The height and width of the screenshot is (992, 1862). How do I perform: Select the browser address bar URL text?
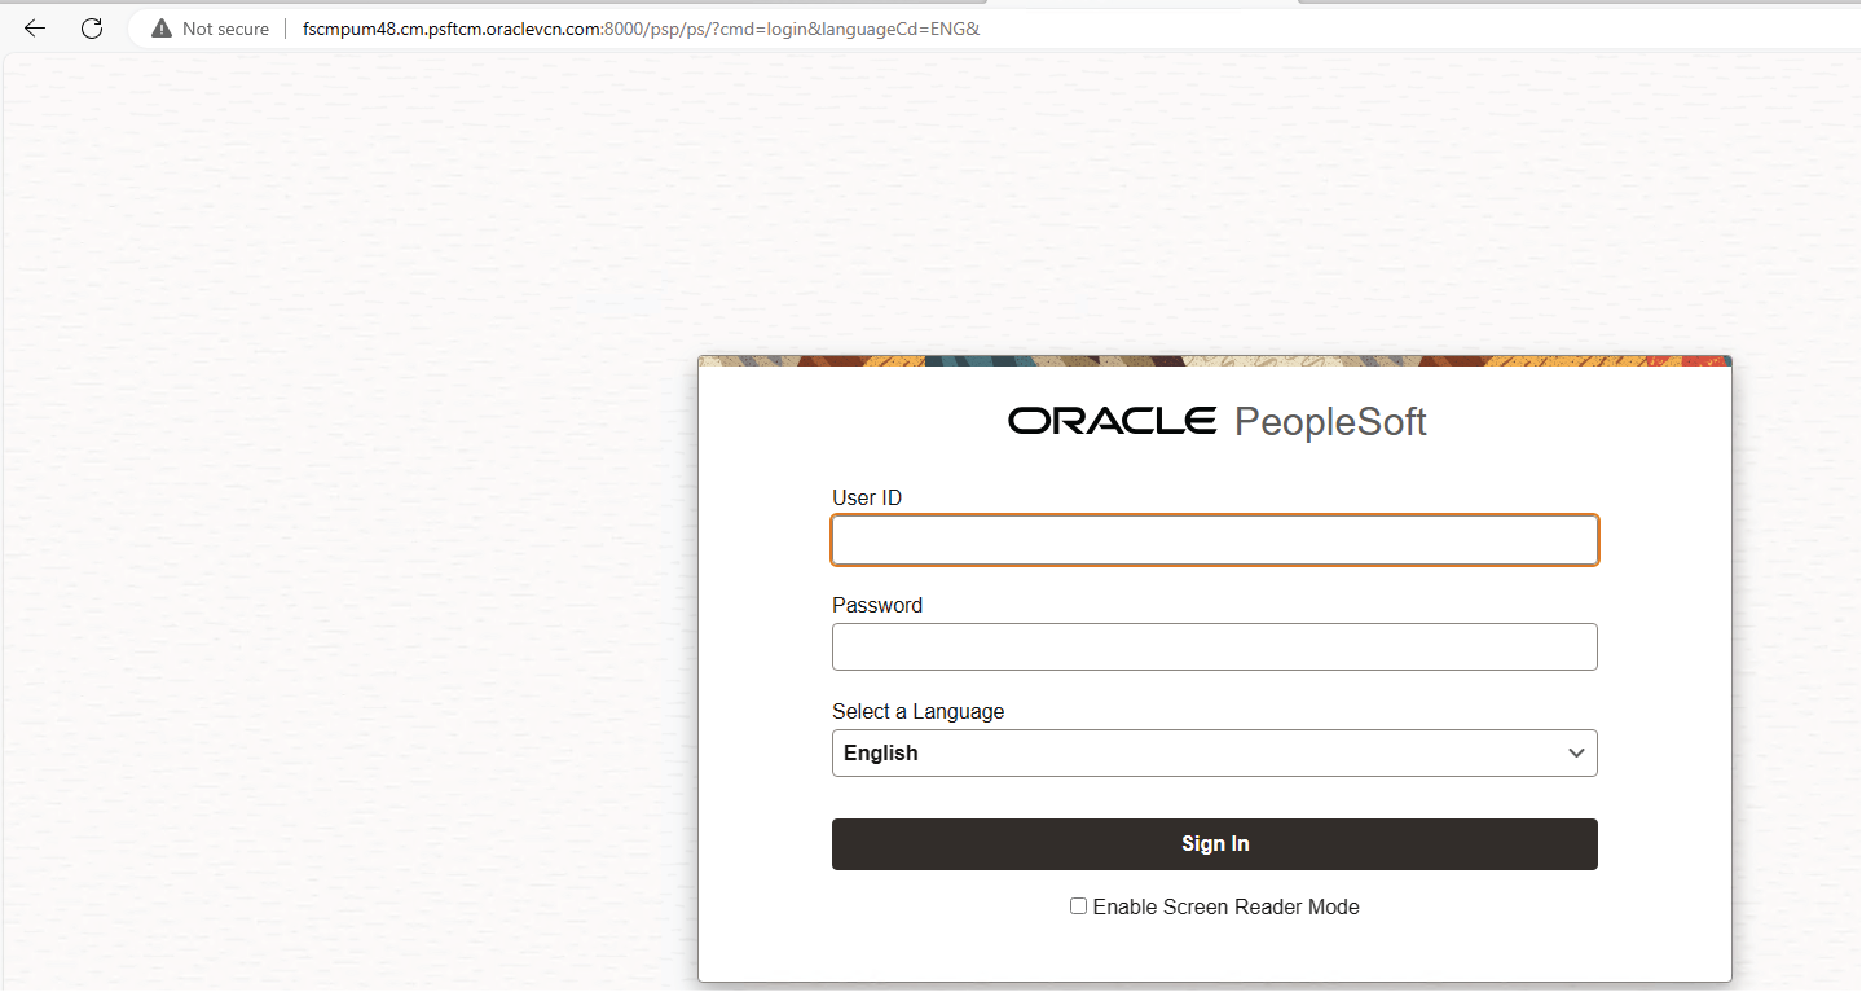coord(640,28)
